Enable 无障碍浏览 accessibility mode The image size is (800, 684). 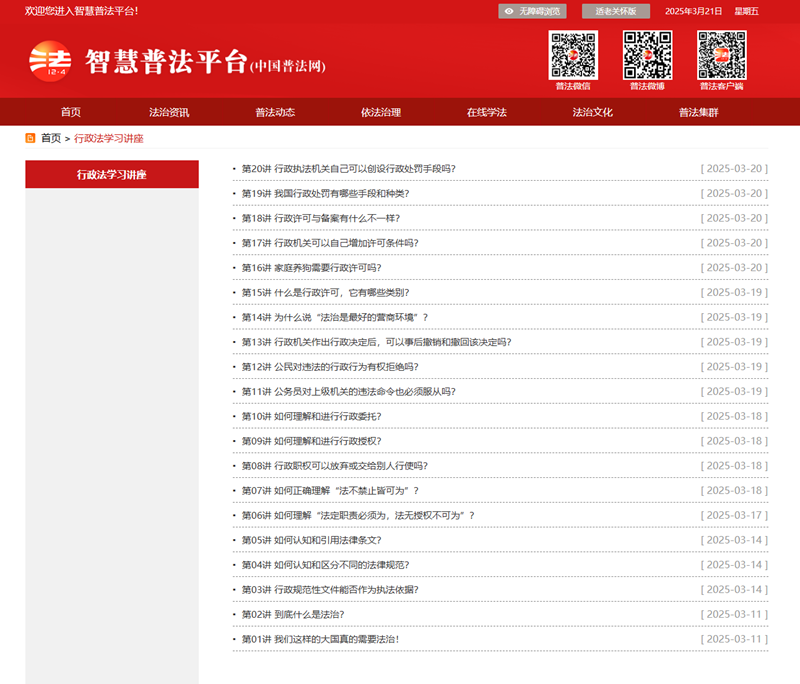coord(533,11)
